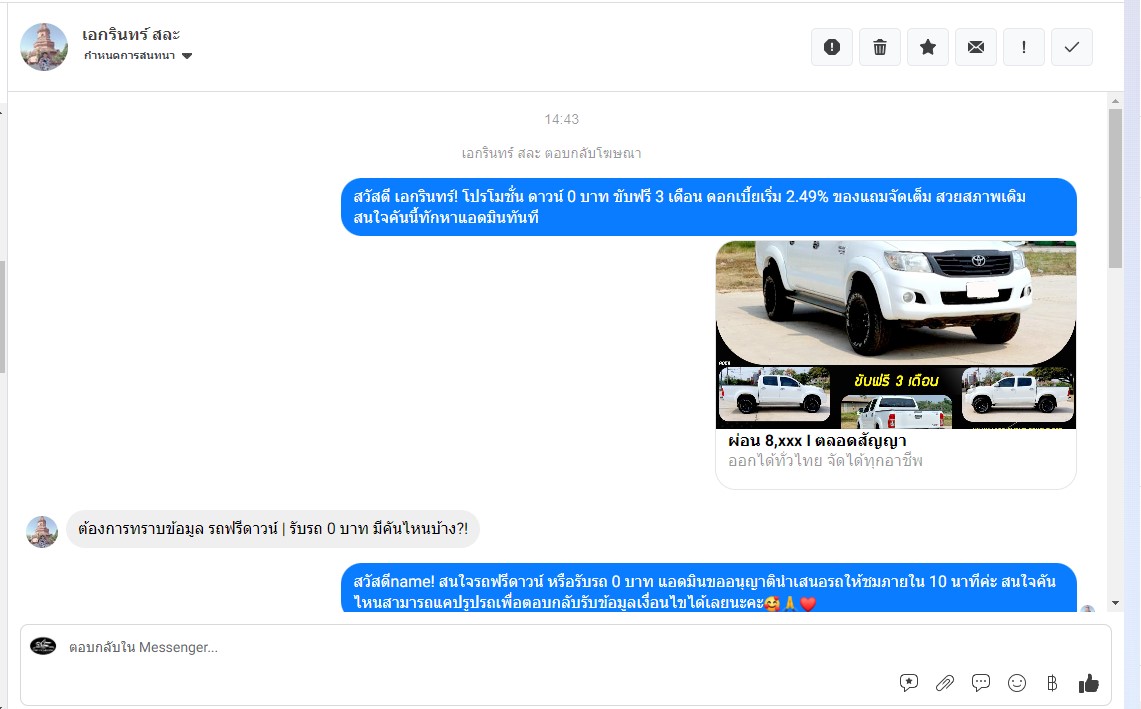
Task: Delete conversation with trash icon
Action: click(880, 47)
